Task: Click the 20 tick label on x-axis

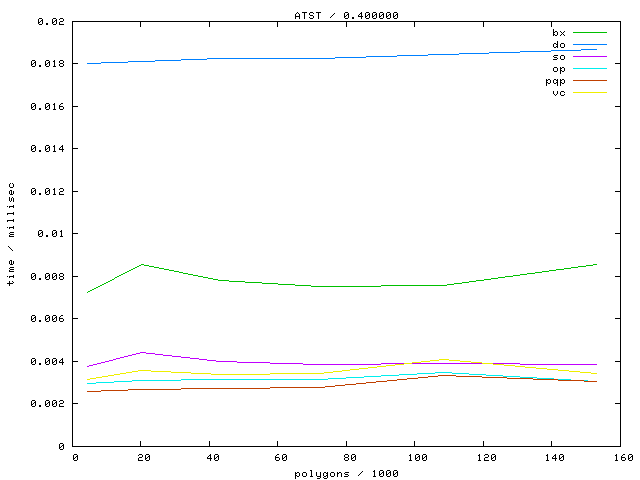Action: tap(143, 458)
